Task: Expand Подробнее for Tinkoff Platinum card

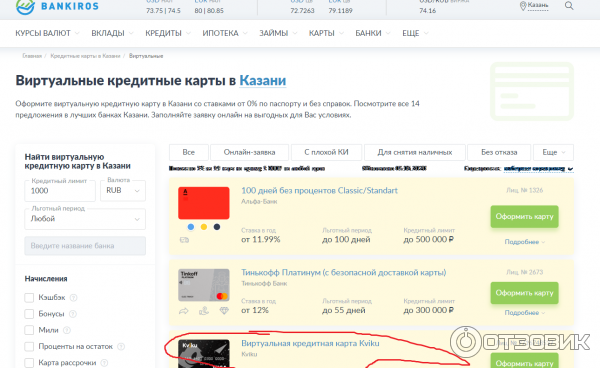Action: coord(525,313)
